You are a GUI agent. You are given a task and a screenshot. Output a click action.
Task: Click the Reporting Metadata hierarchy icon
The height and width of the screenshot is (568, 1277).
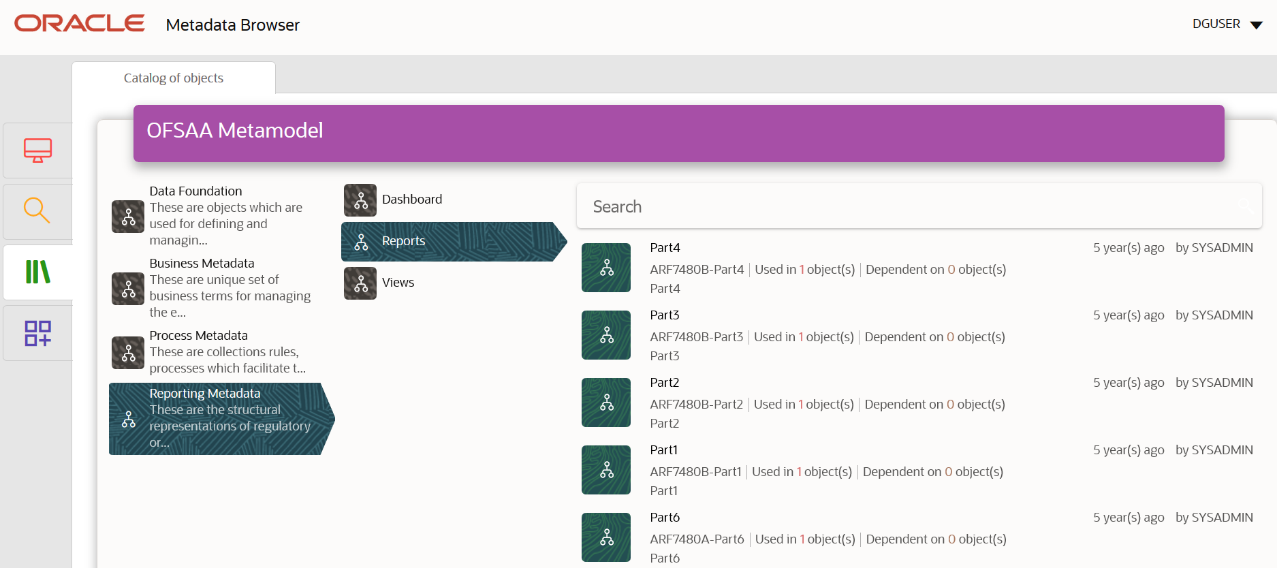coord(128,419)
